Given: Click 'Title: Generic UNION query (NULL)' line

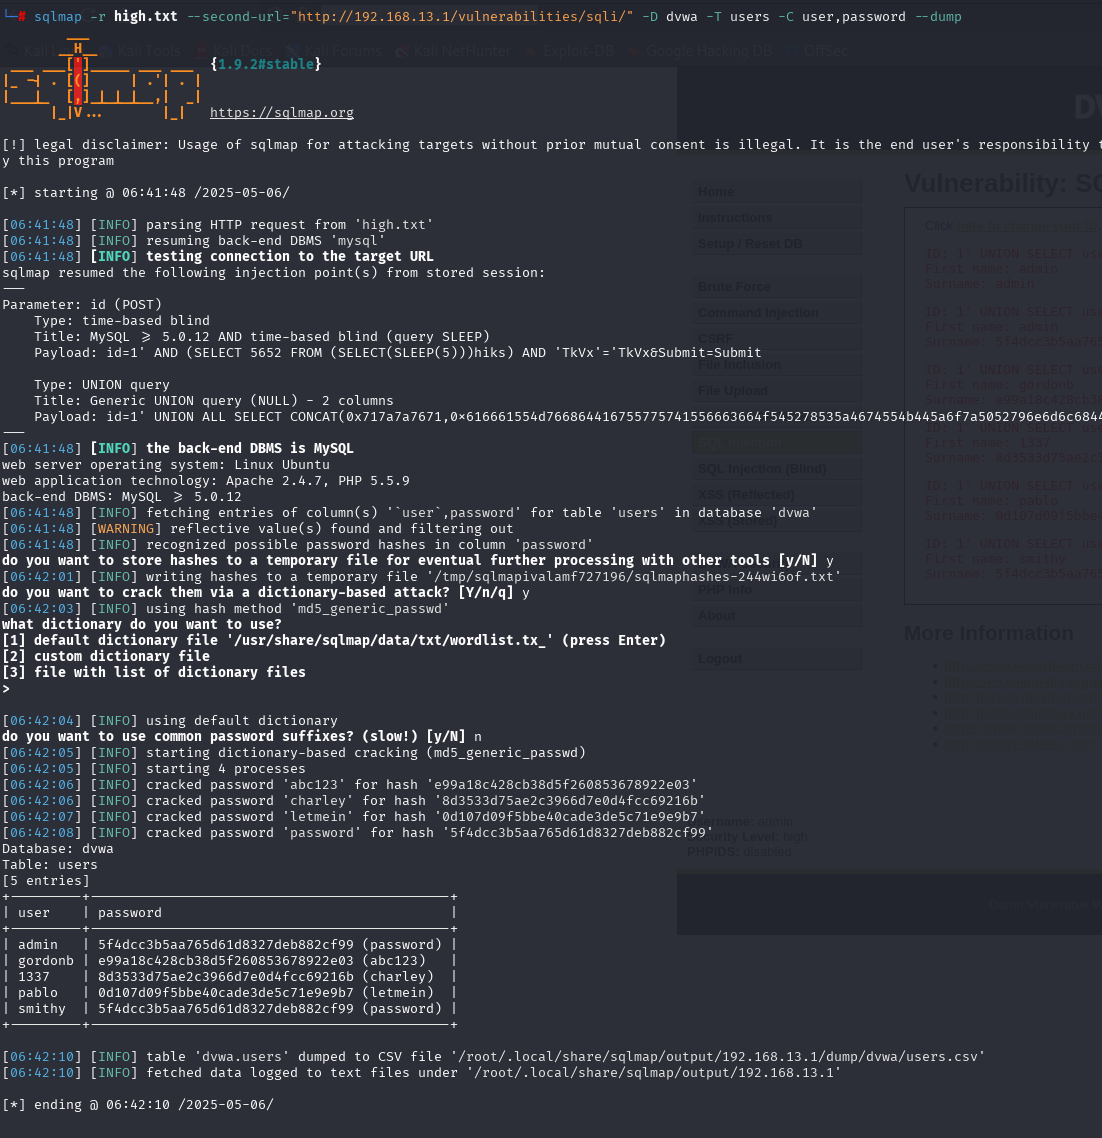Looking at the screenshot, I should point(213,400).
